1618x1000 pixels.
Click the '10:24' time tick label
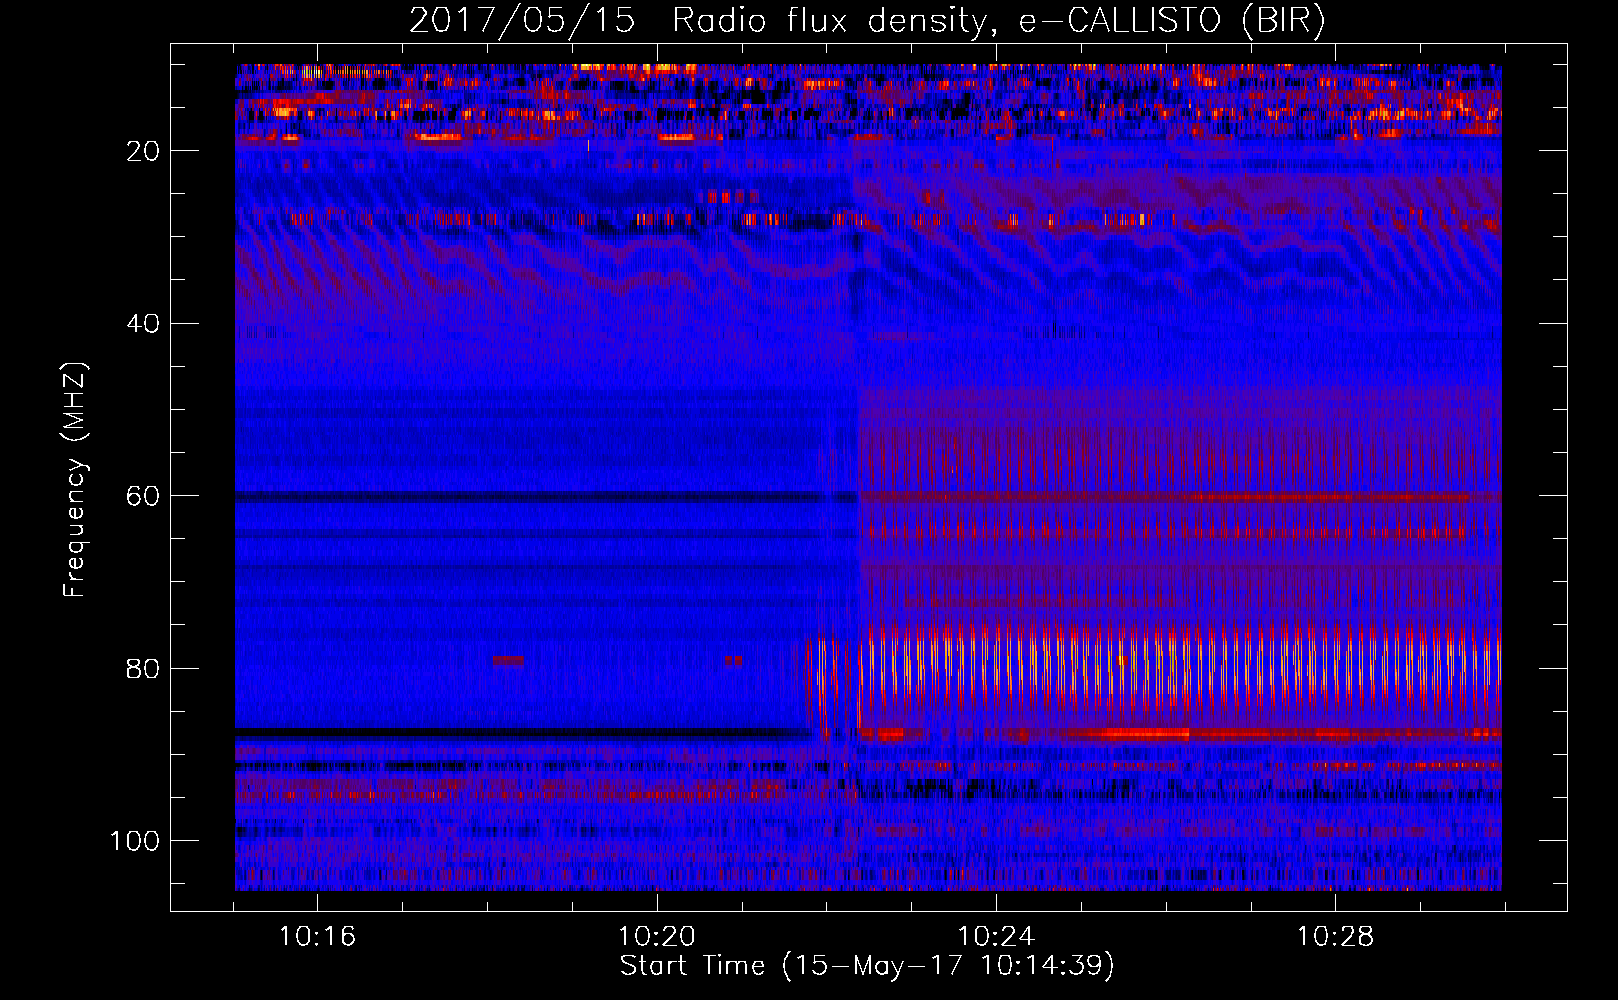tap(996, 937)
